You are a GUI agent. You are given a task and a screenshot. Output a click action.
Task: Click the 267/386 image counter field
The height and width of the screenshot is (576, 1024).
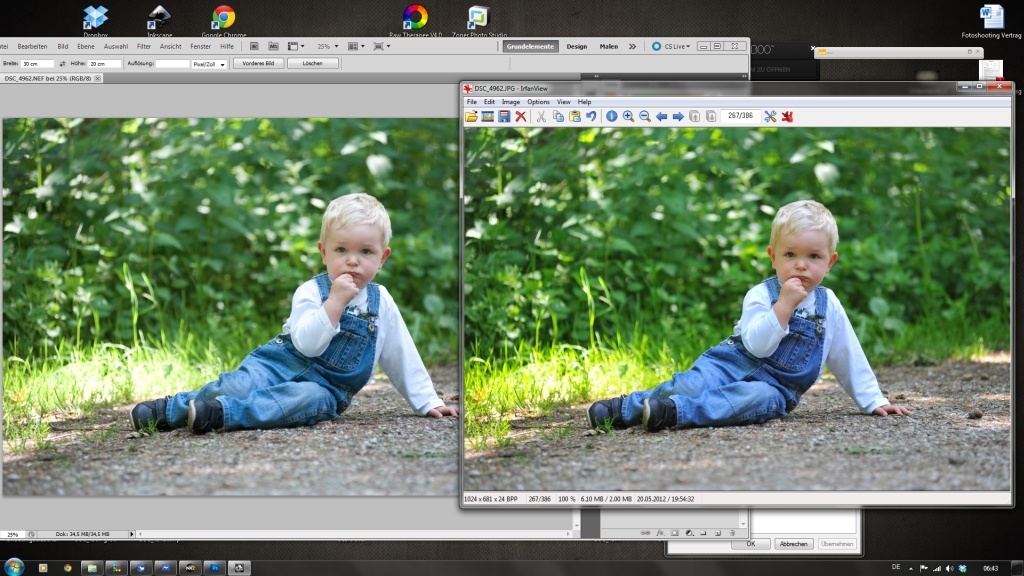tap(741, 116)
